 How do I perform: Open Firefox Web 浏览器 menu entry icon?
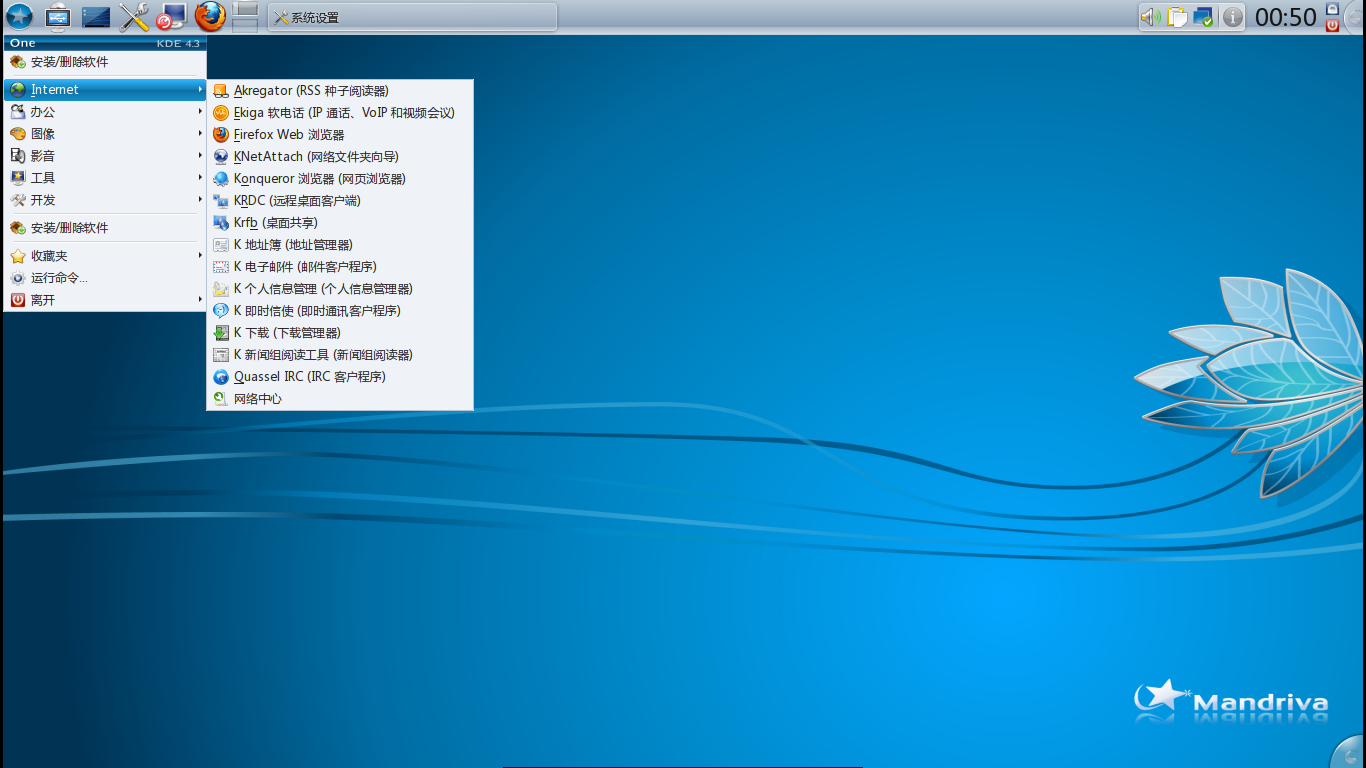point(221,135)
